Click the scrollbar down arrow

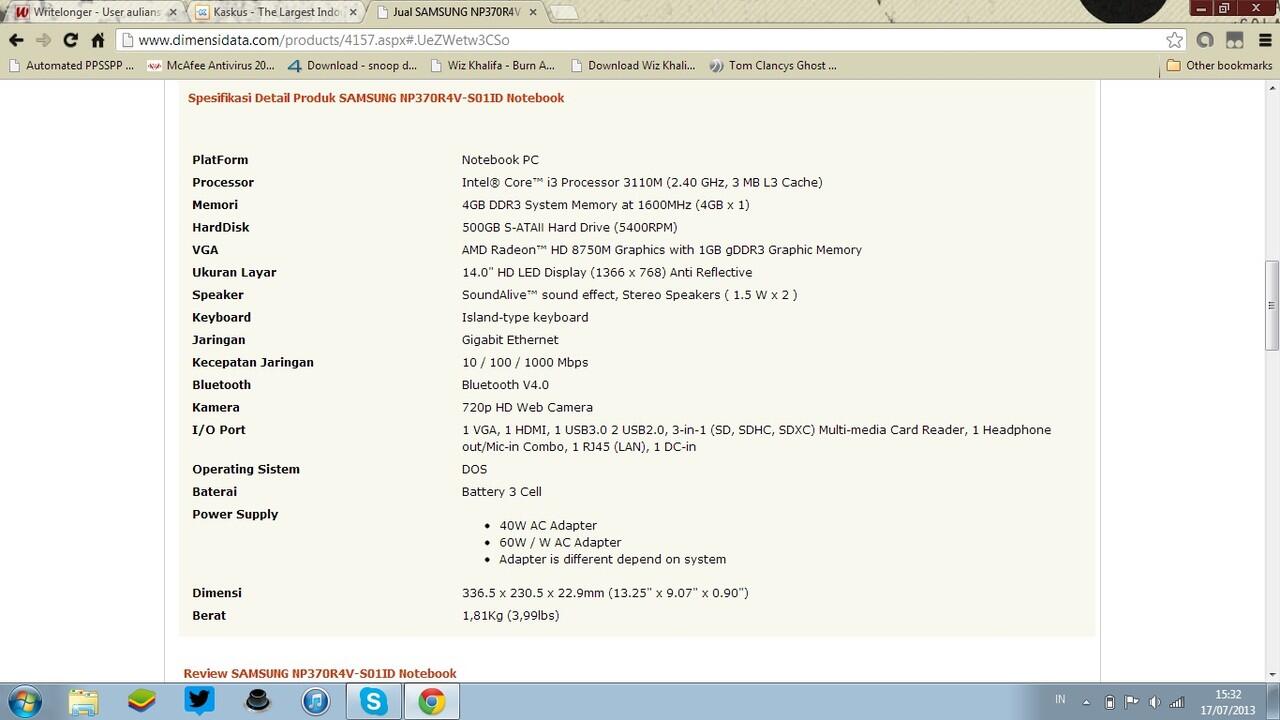pos(1272,676)
